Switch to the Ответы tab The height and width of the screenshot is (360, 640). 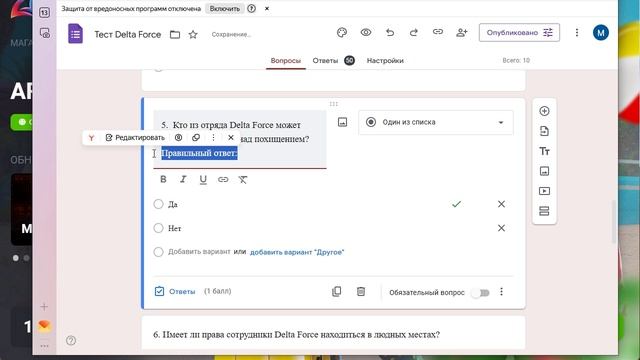click(325, 61)
